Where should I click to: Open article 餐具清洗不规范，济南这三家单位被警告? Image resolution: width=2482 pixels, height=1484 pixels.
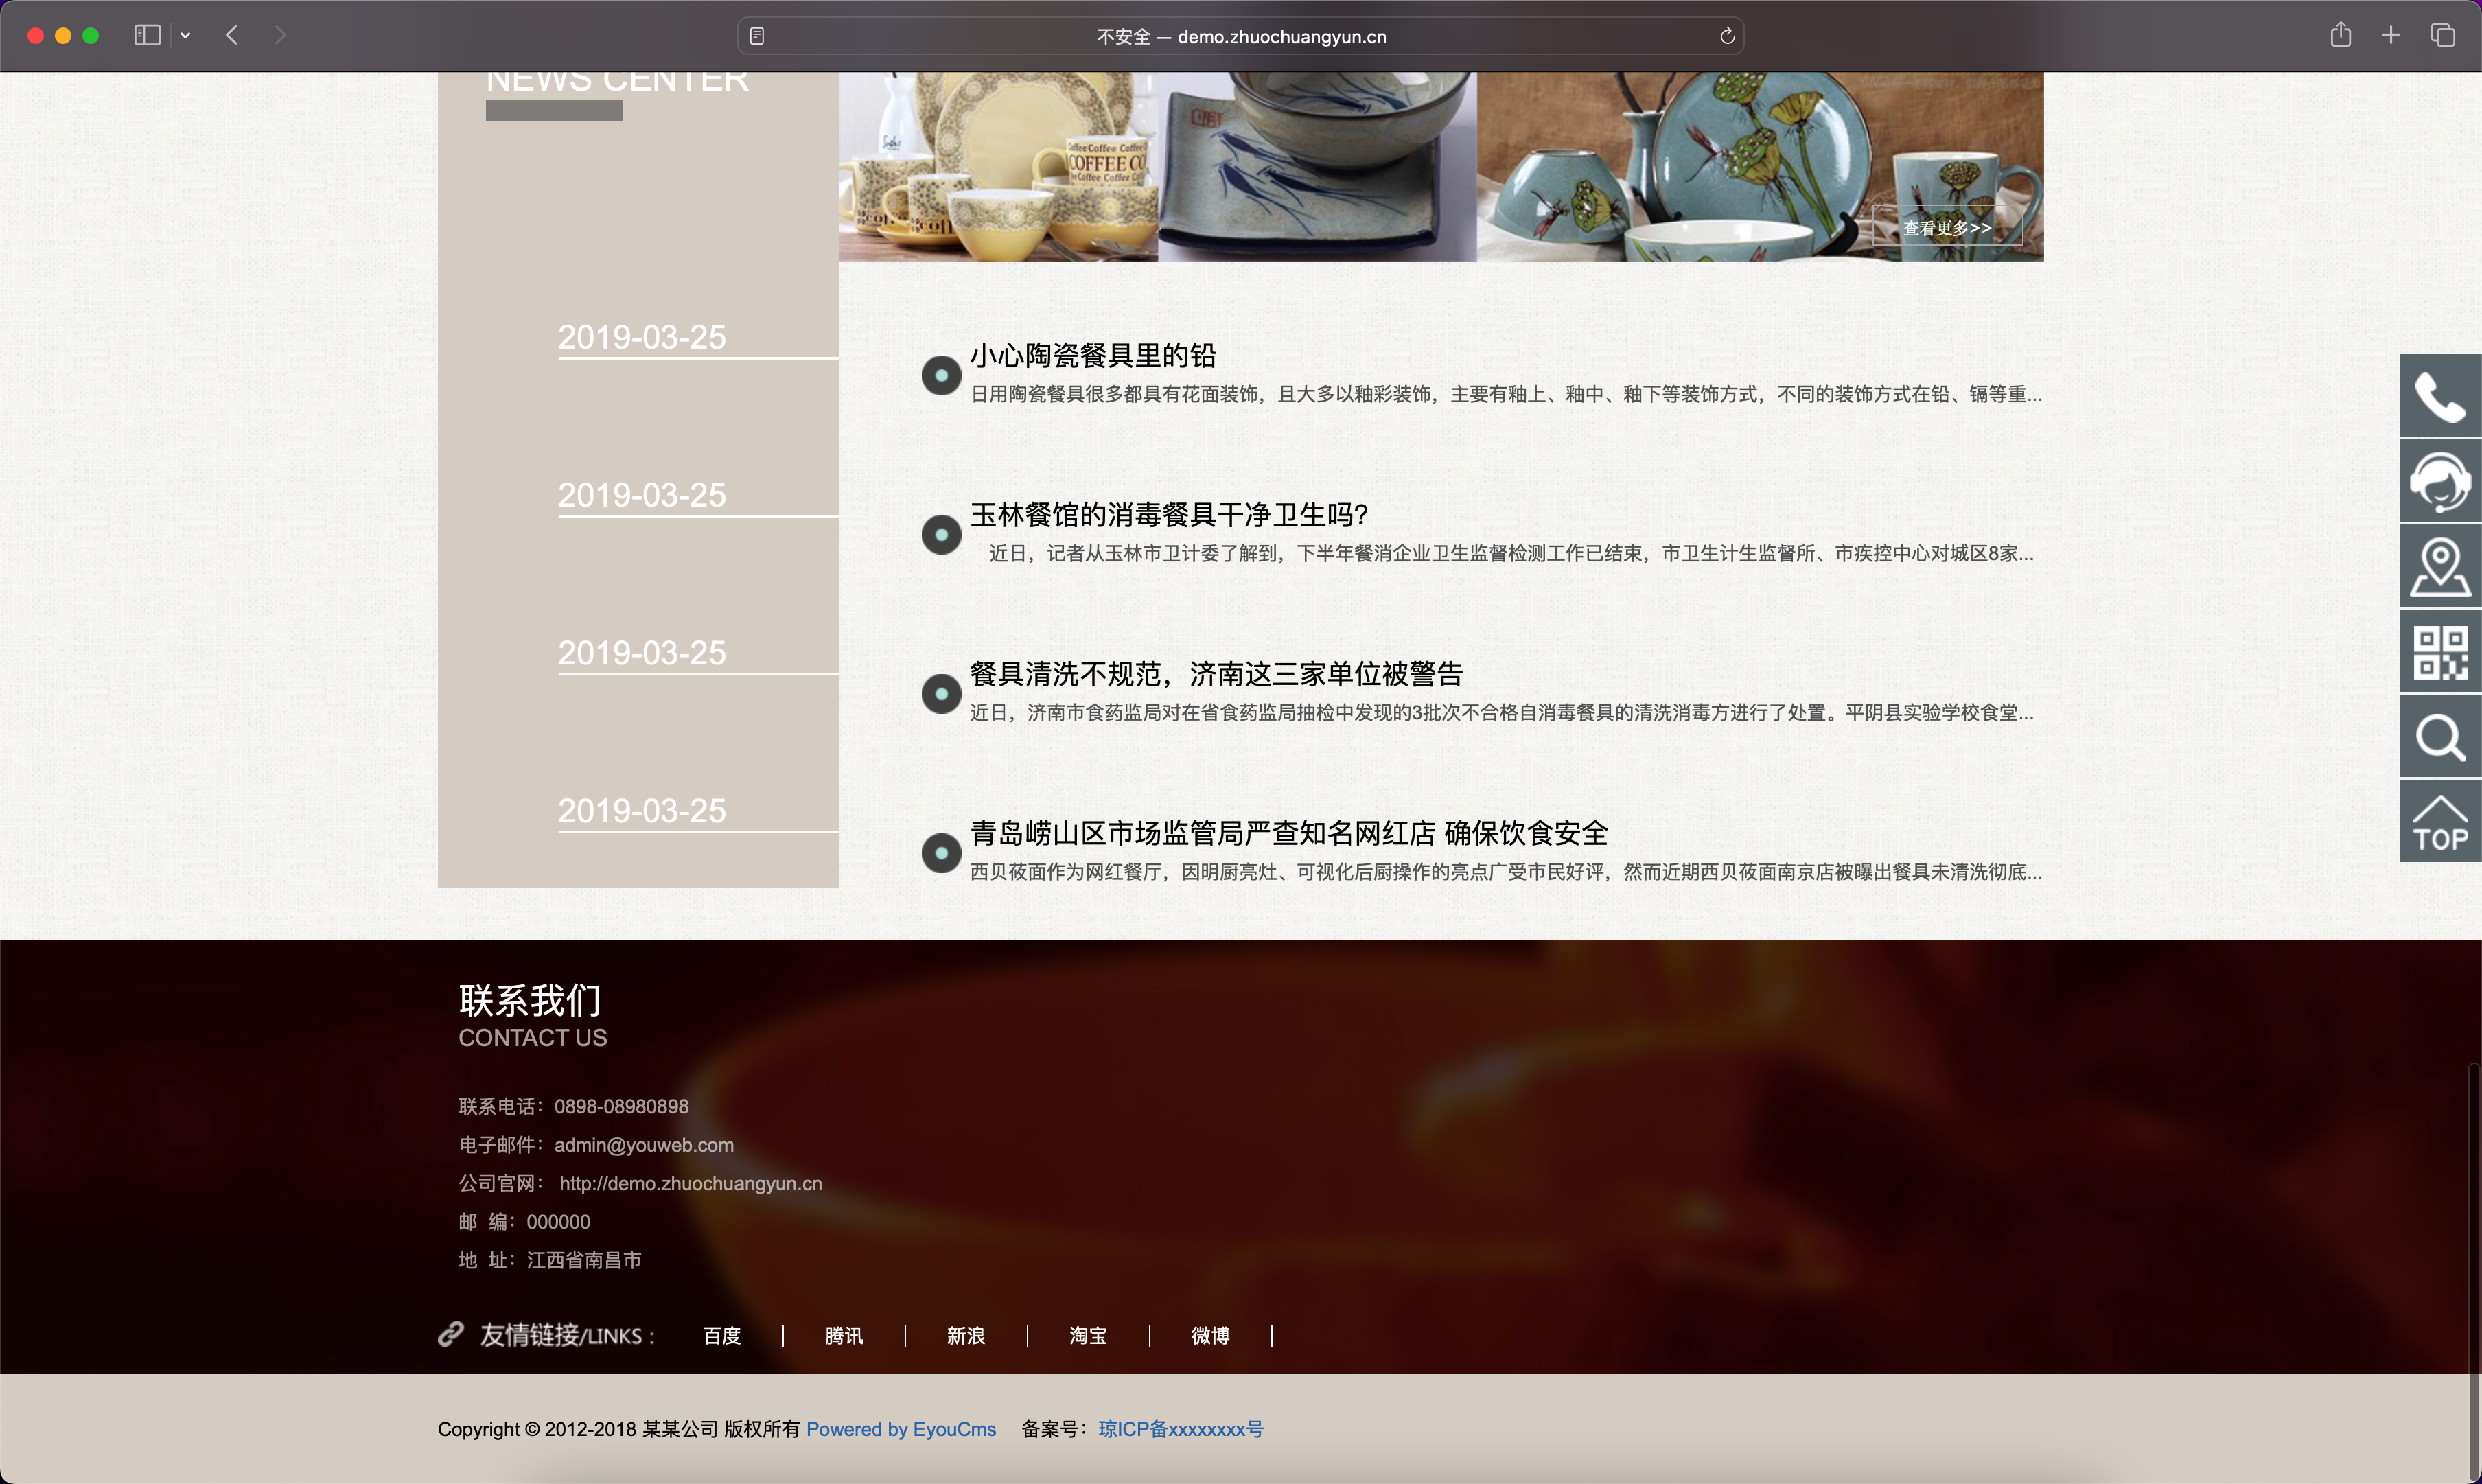pyautogui.click(x=1216, y=673)
